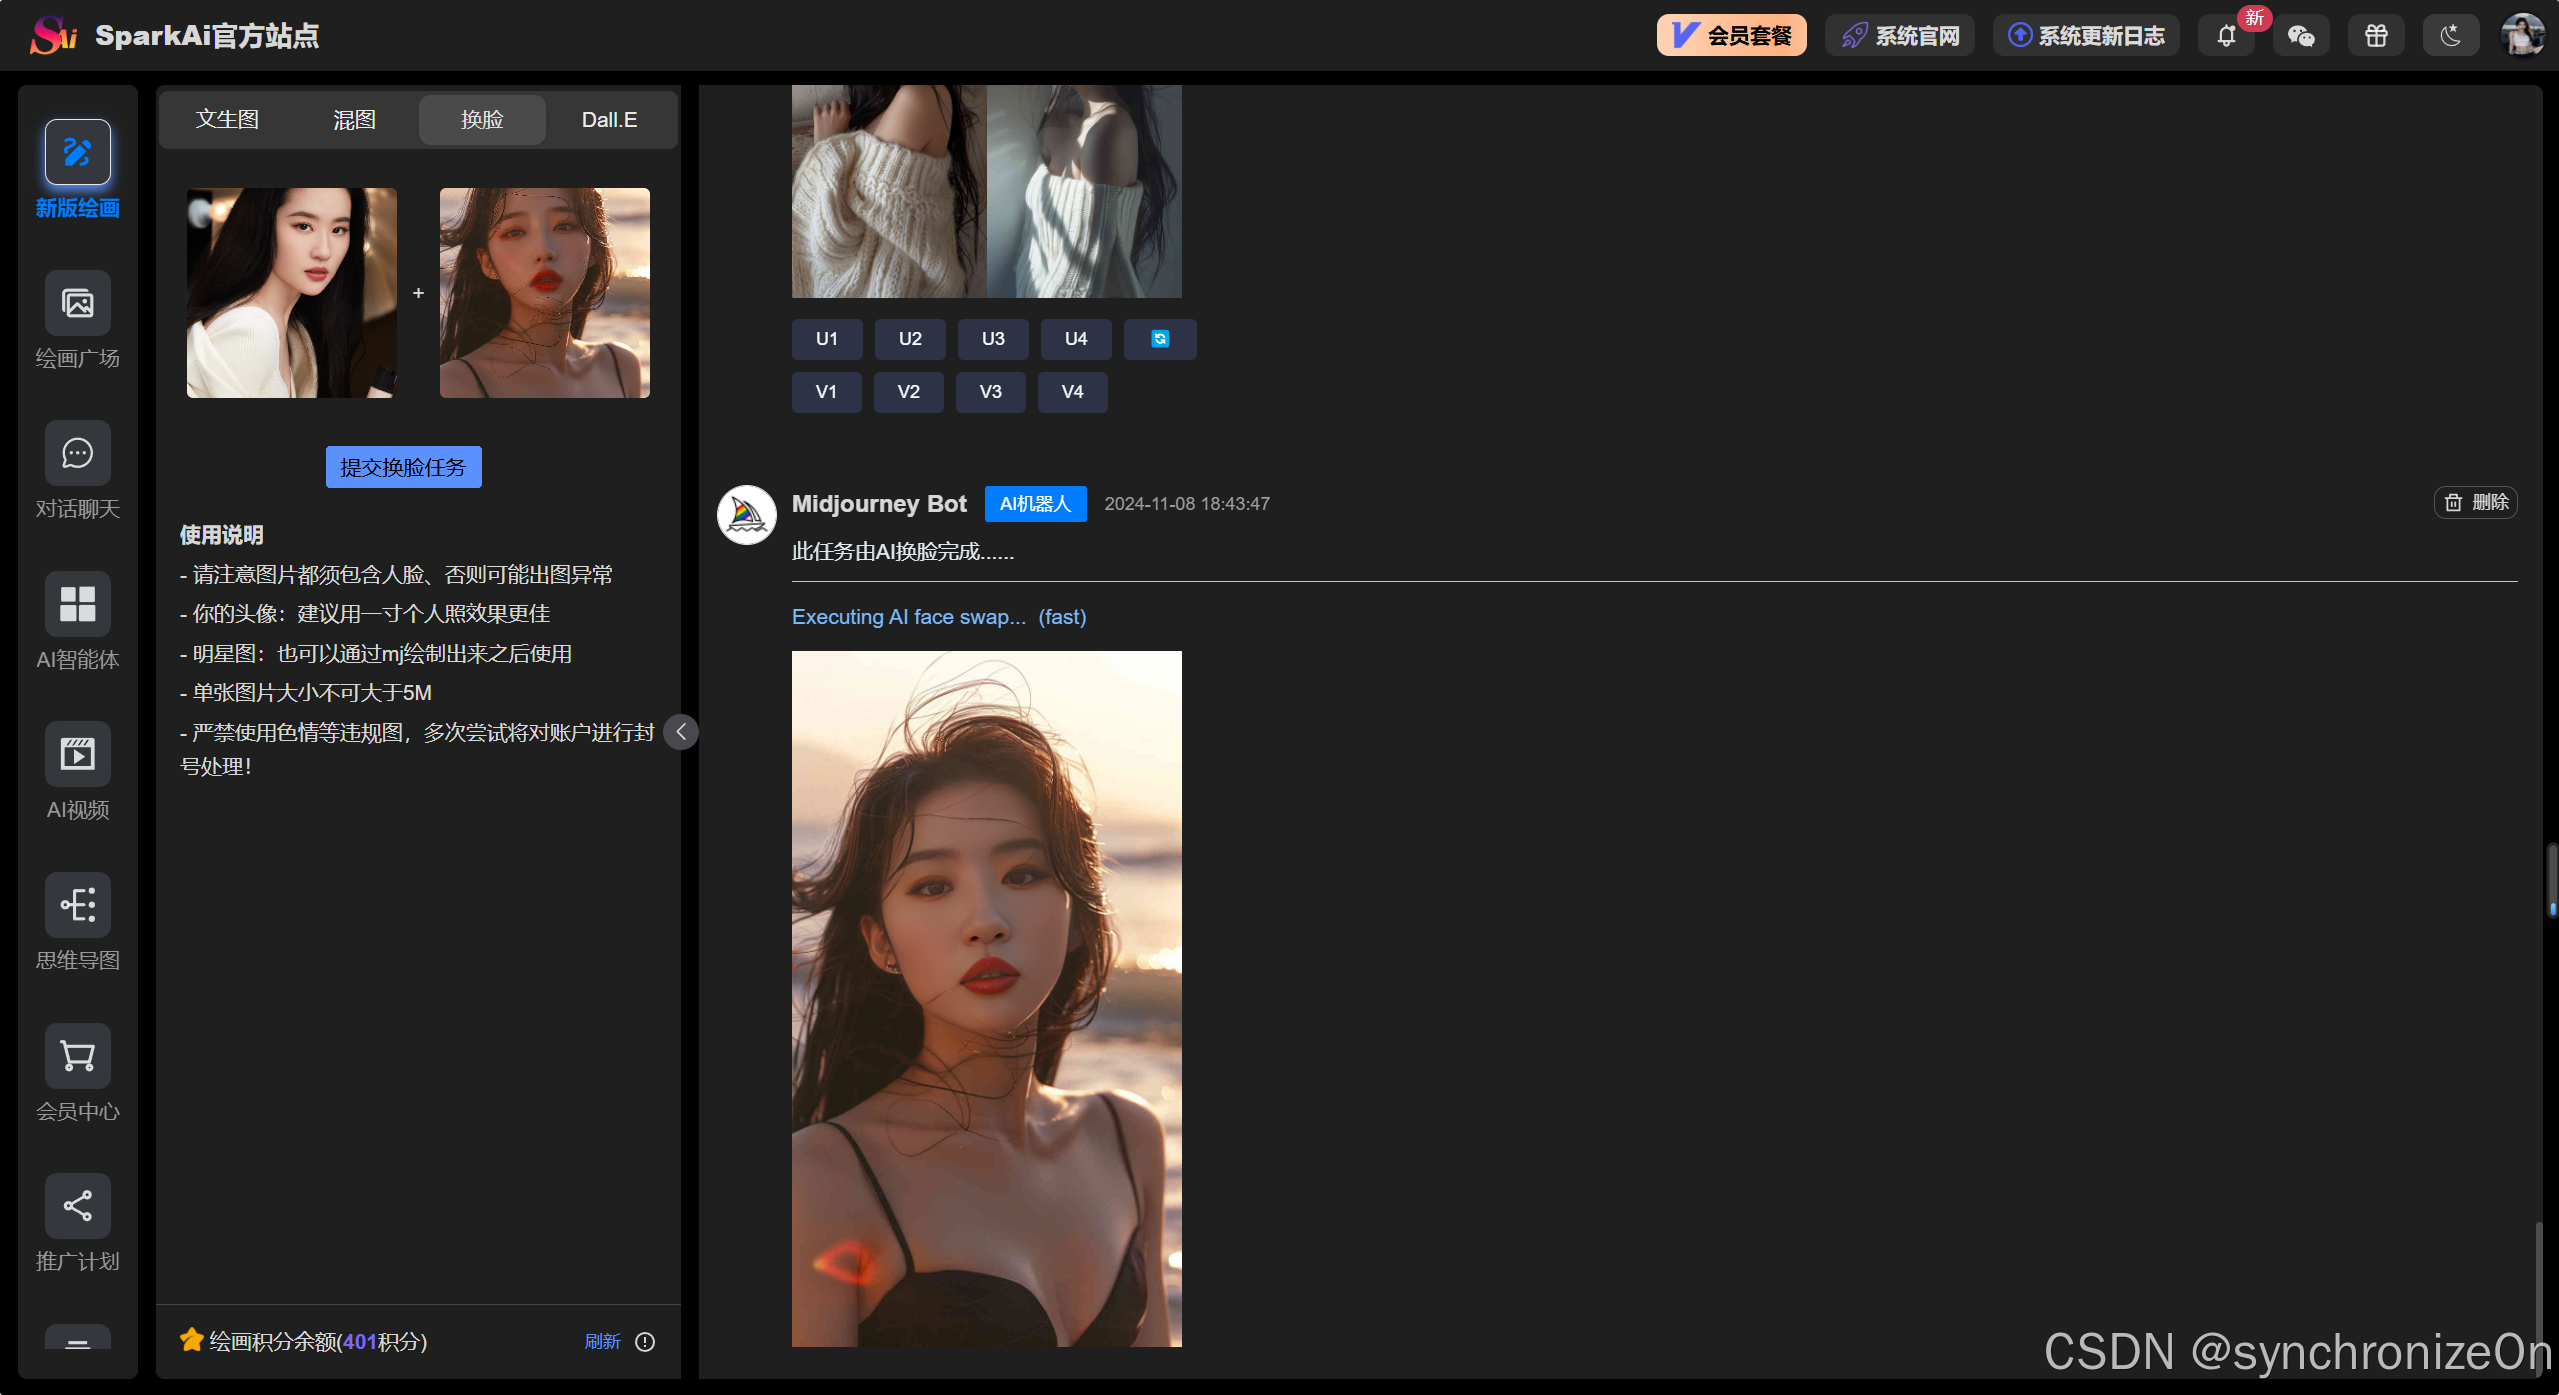Delete the message with 删除 button
Image resolution: width=2559 pixels, height=1395 pixels.
(x=2476, y=502)
